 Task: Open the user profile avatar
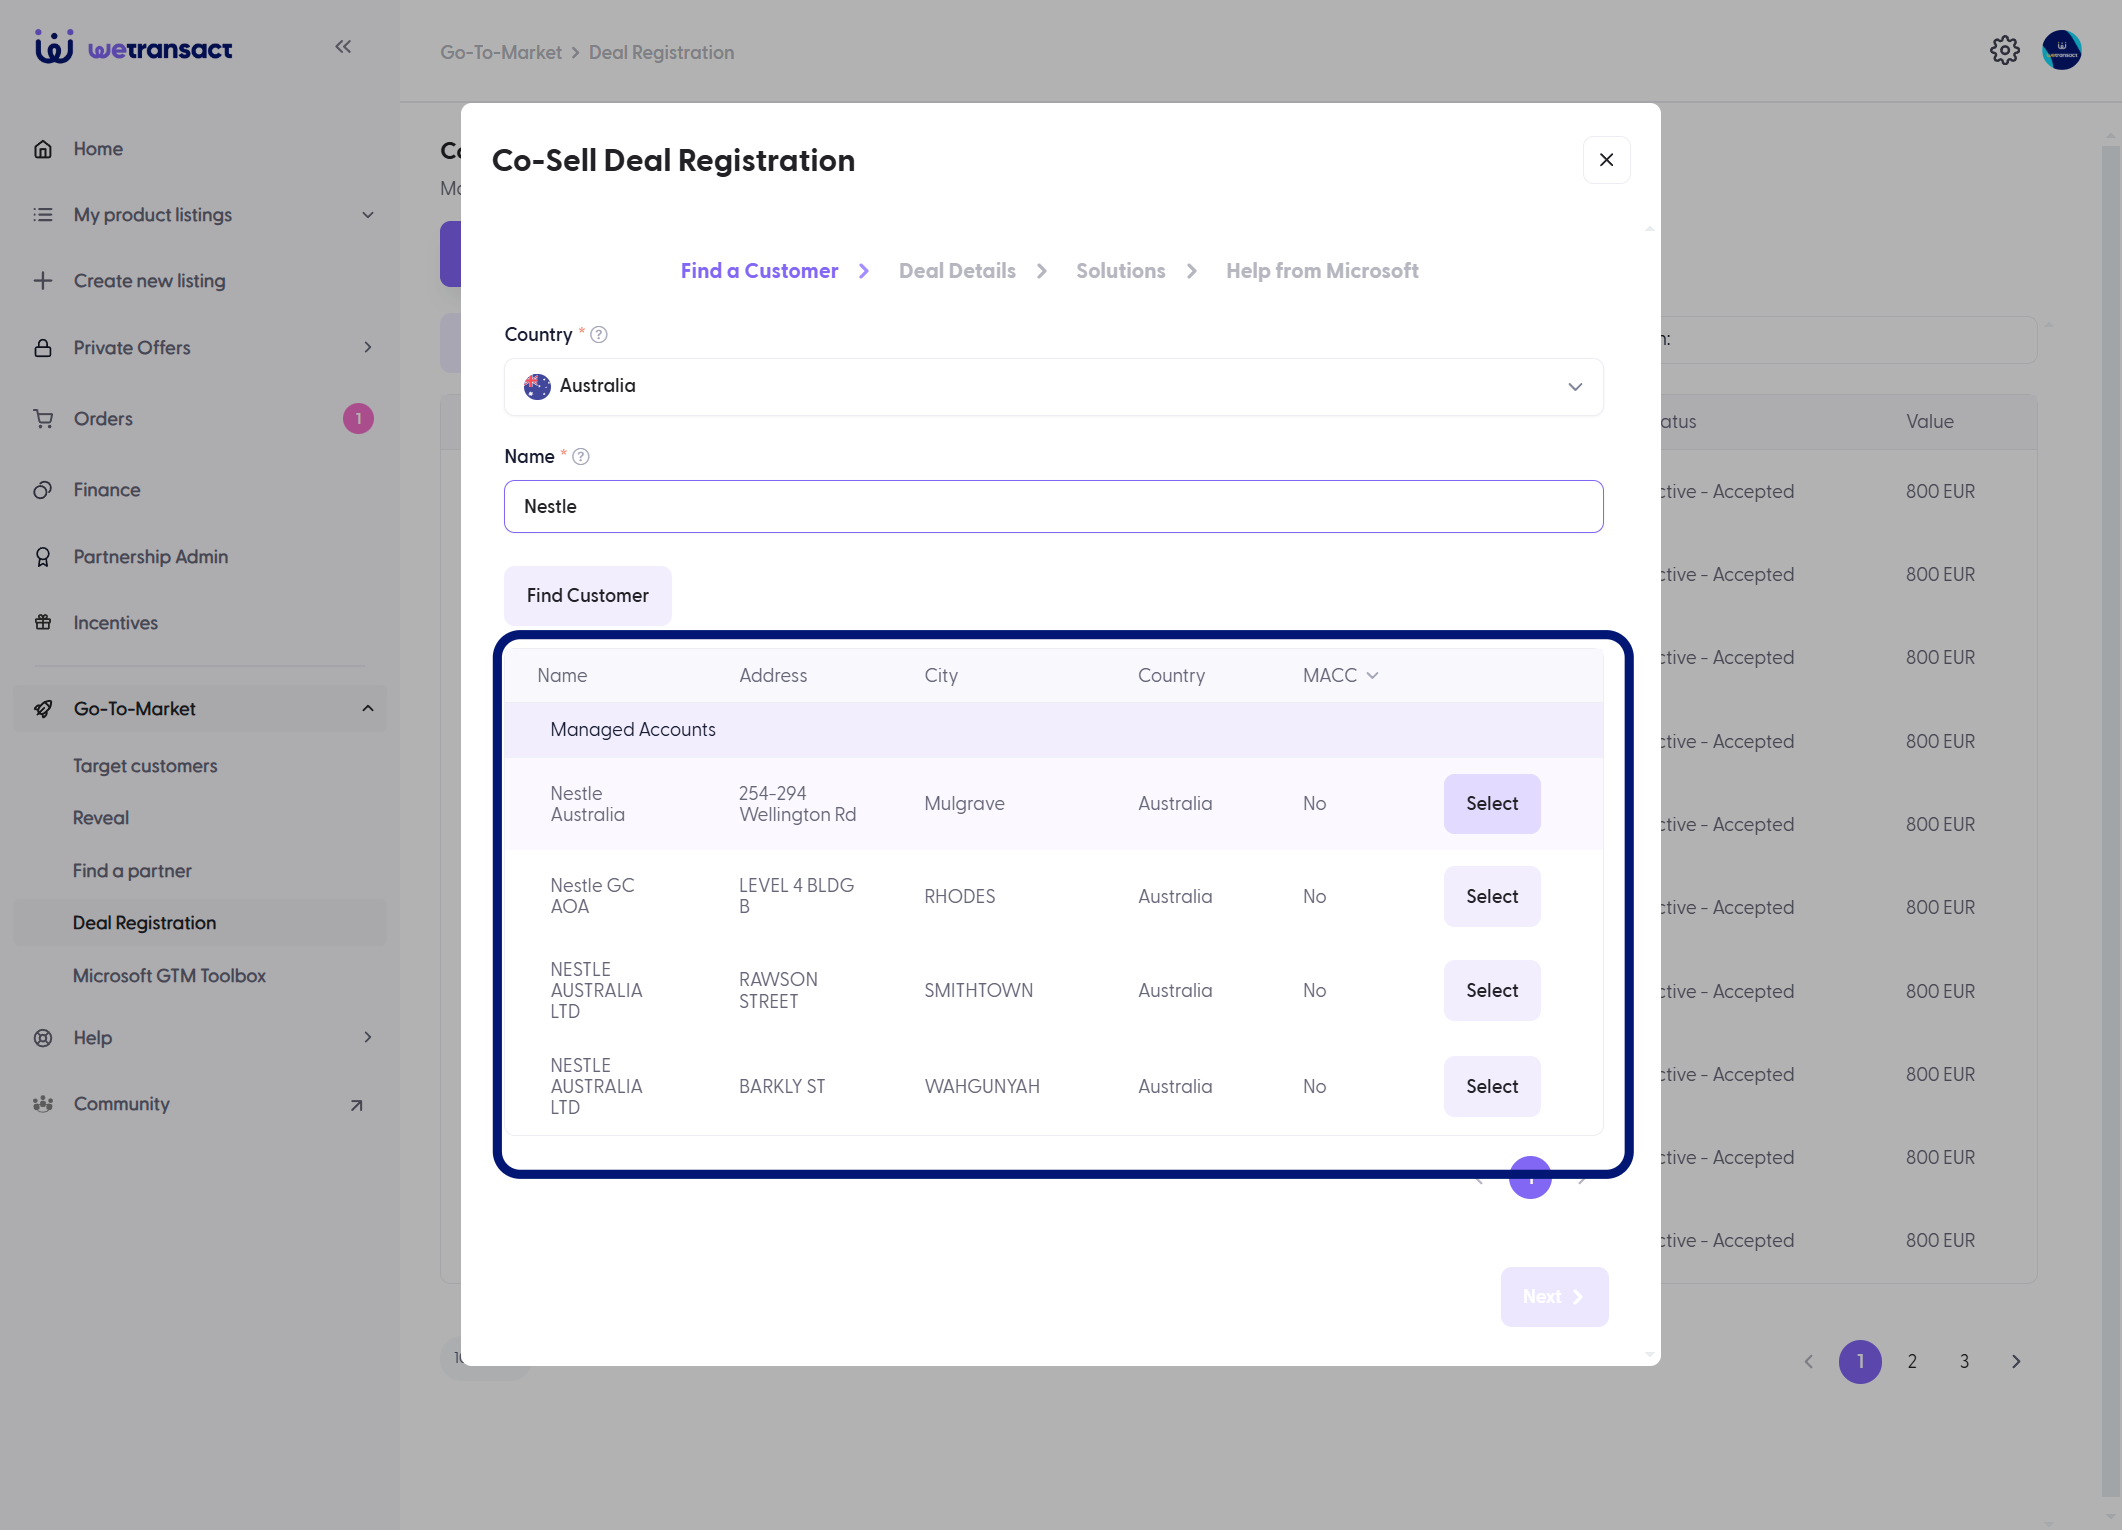2061,50
